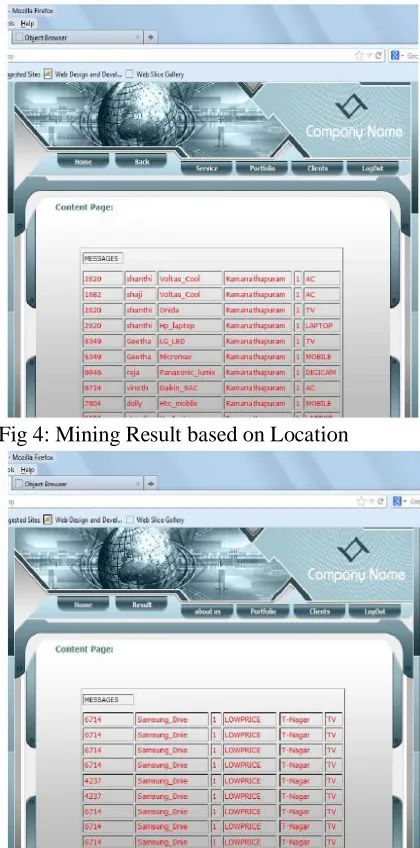The image size is (420, 848).
Task: Reload the page in bottom window
Action: [x=380, y=501]
